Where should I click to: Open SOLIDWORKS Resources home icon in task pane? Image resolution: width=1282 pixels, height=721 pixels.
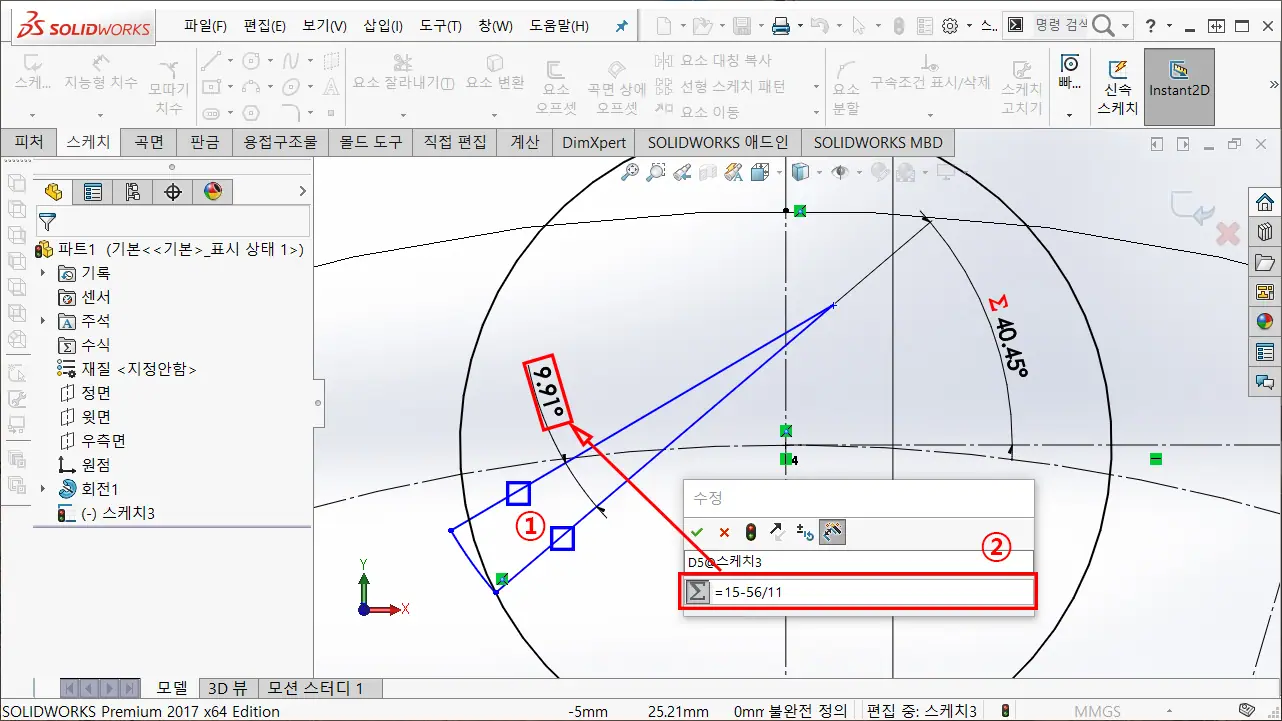coord(1265,202)
